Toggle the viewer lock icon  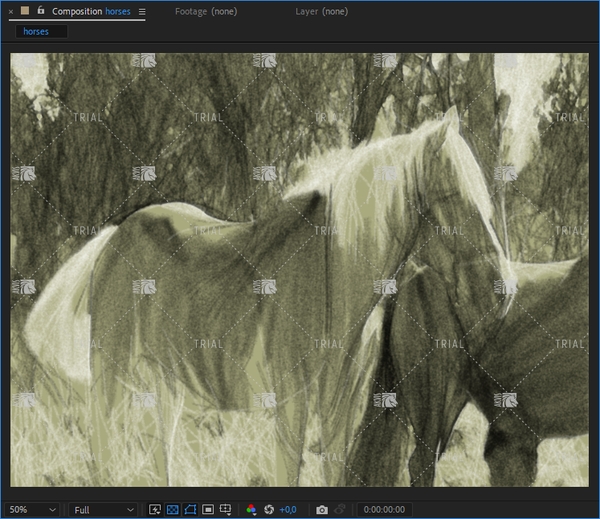click(x=41, y=10)
